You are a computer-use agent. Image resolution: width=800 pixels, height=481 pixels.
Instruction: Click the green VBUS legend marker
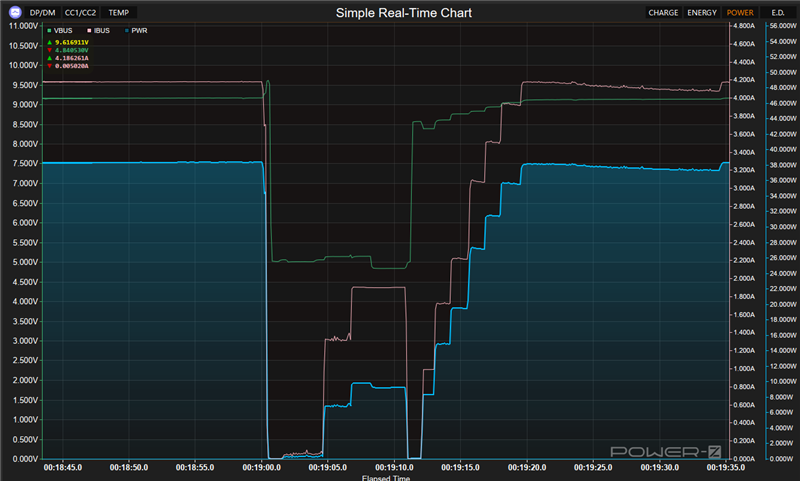click(x=50, y=31)
